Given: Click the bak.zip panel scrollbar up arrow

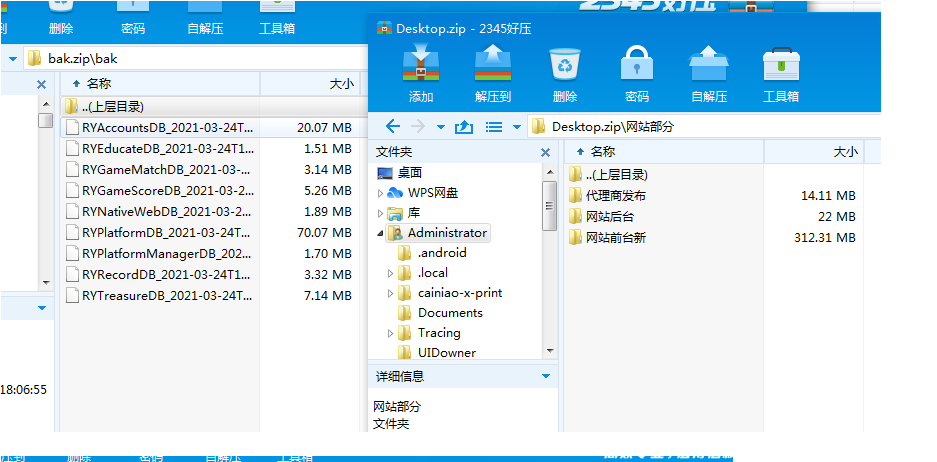Looking at the screenshot, I should coord(45,104).
